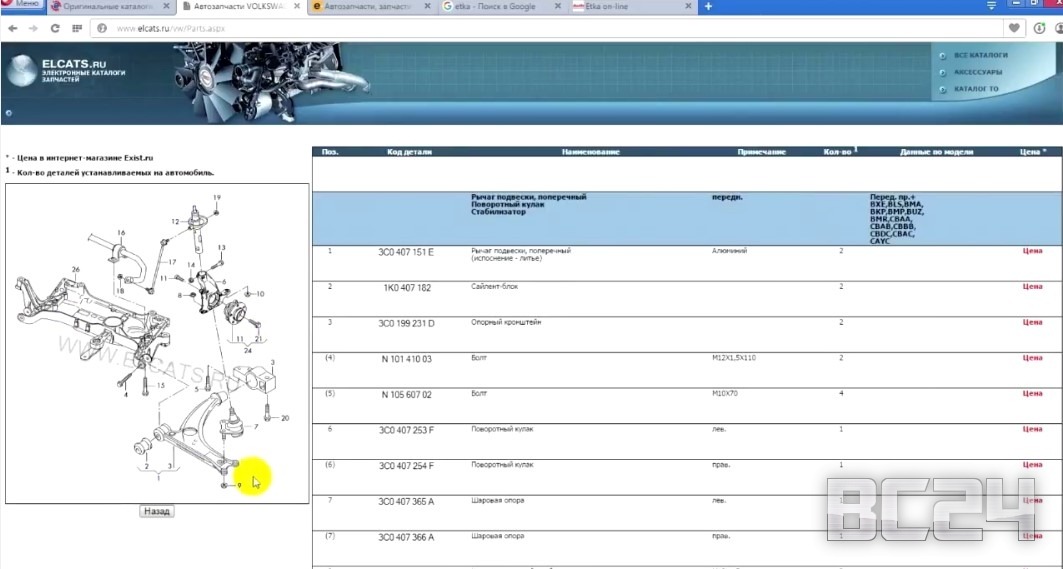Screen dimensions: 1063x569
Task: Open new tab with plus button
Action: point(708,7)
